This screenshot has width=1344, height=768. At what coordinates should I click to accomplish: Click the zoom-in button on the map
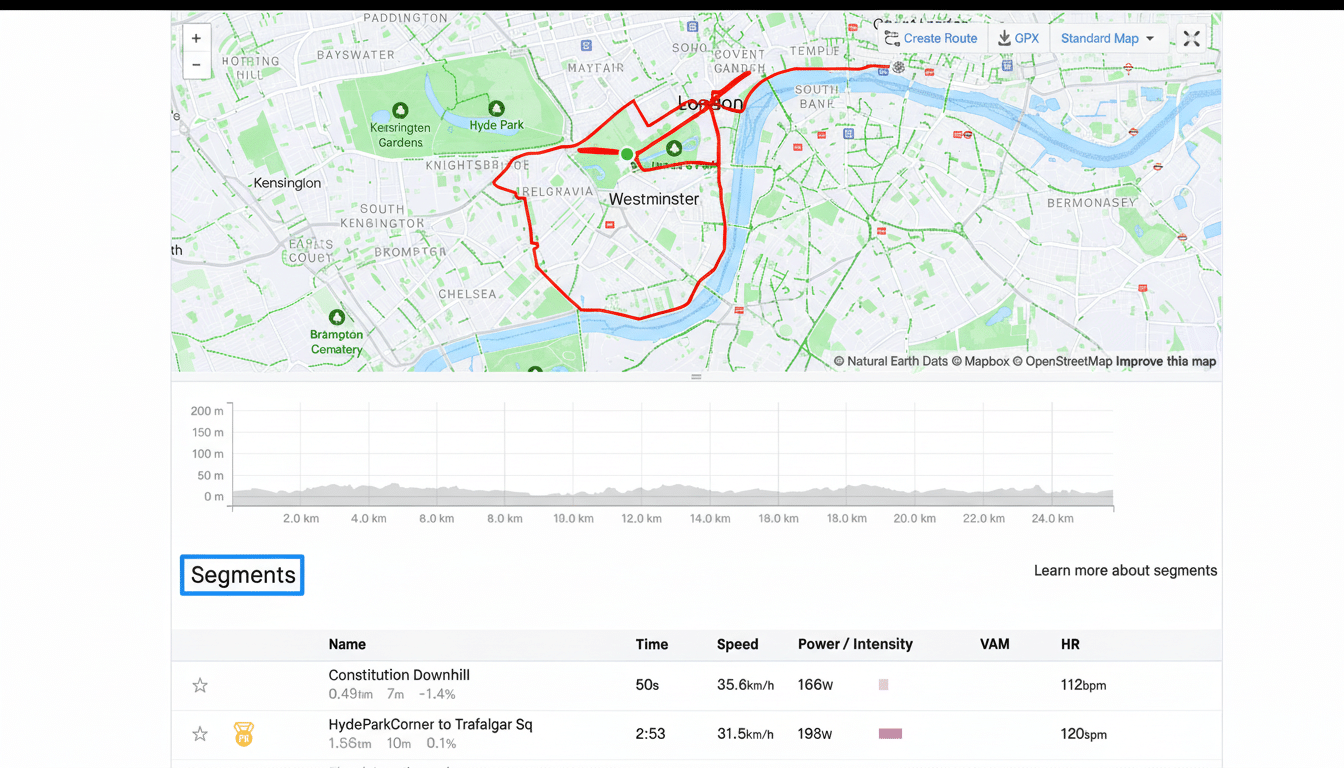[196, 38]
